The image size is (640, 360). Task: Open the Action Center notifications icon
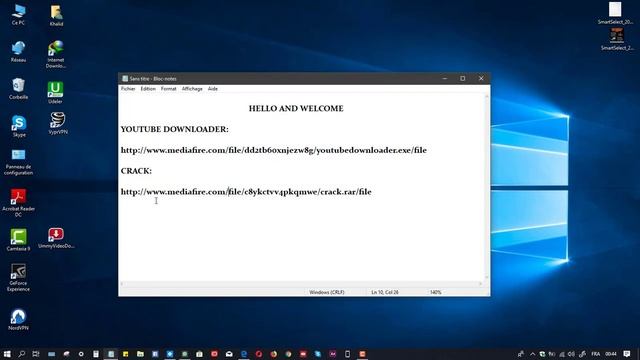627,354
